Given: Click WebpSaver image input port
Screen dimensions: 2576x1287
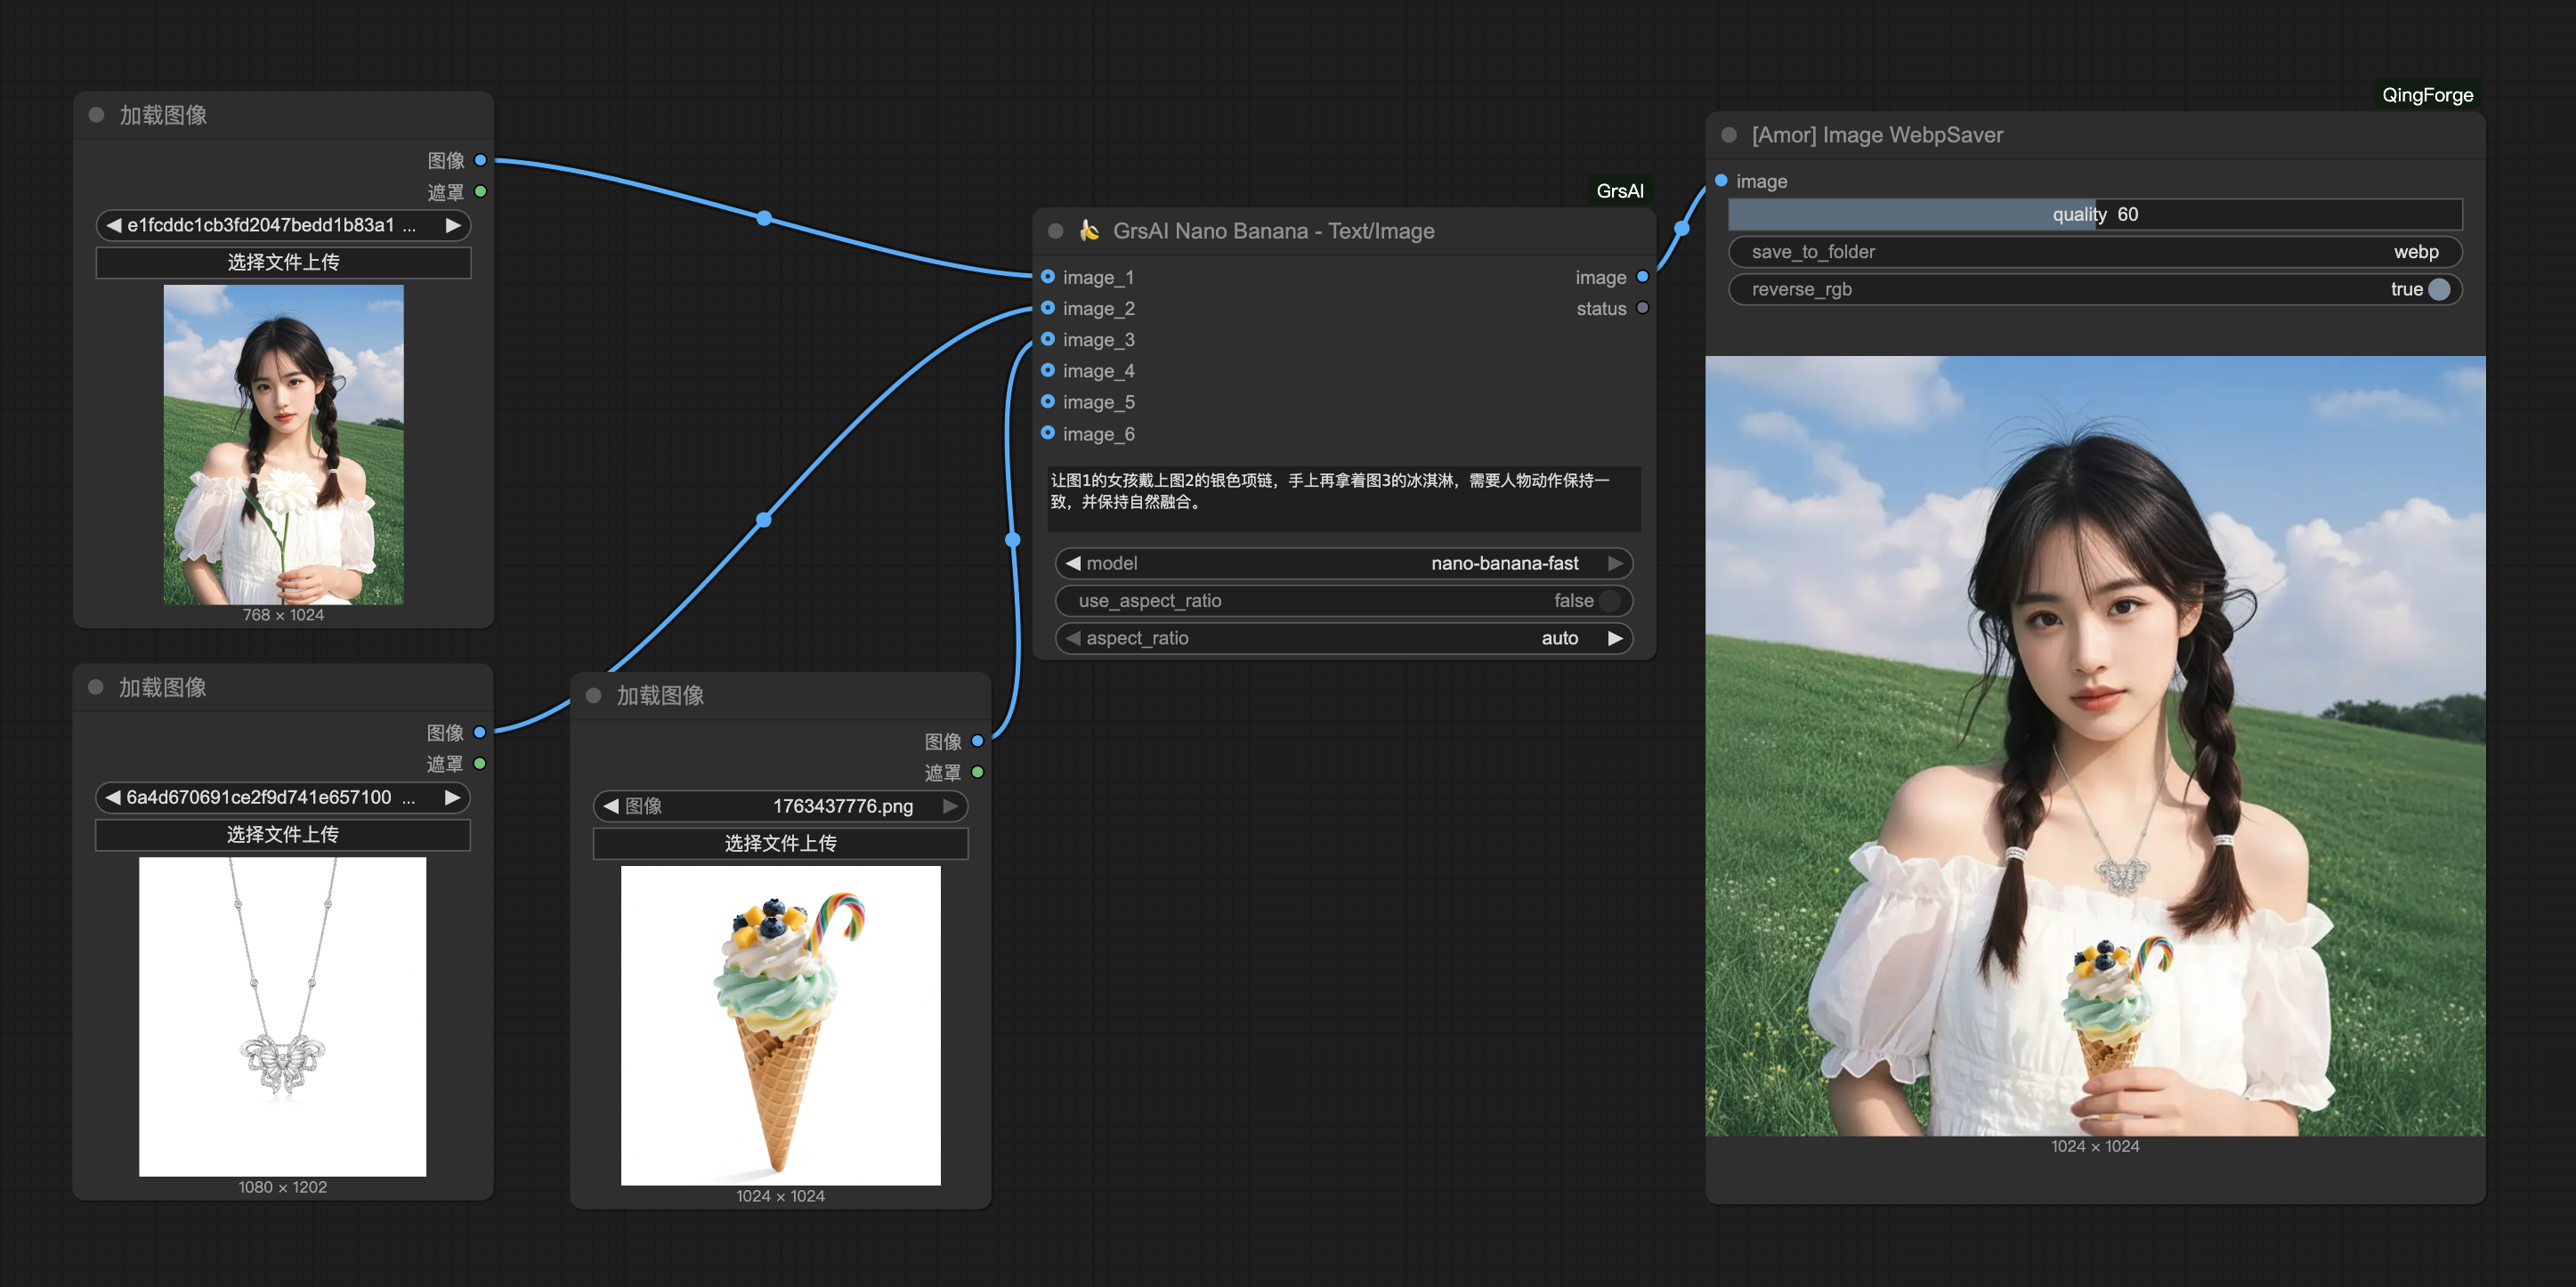Looking at the screenshot, I should coord(1721,181).
